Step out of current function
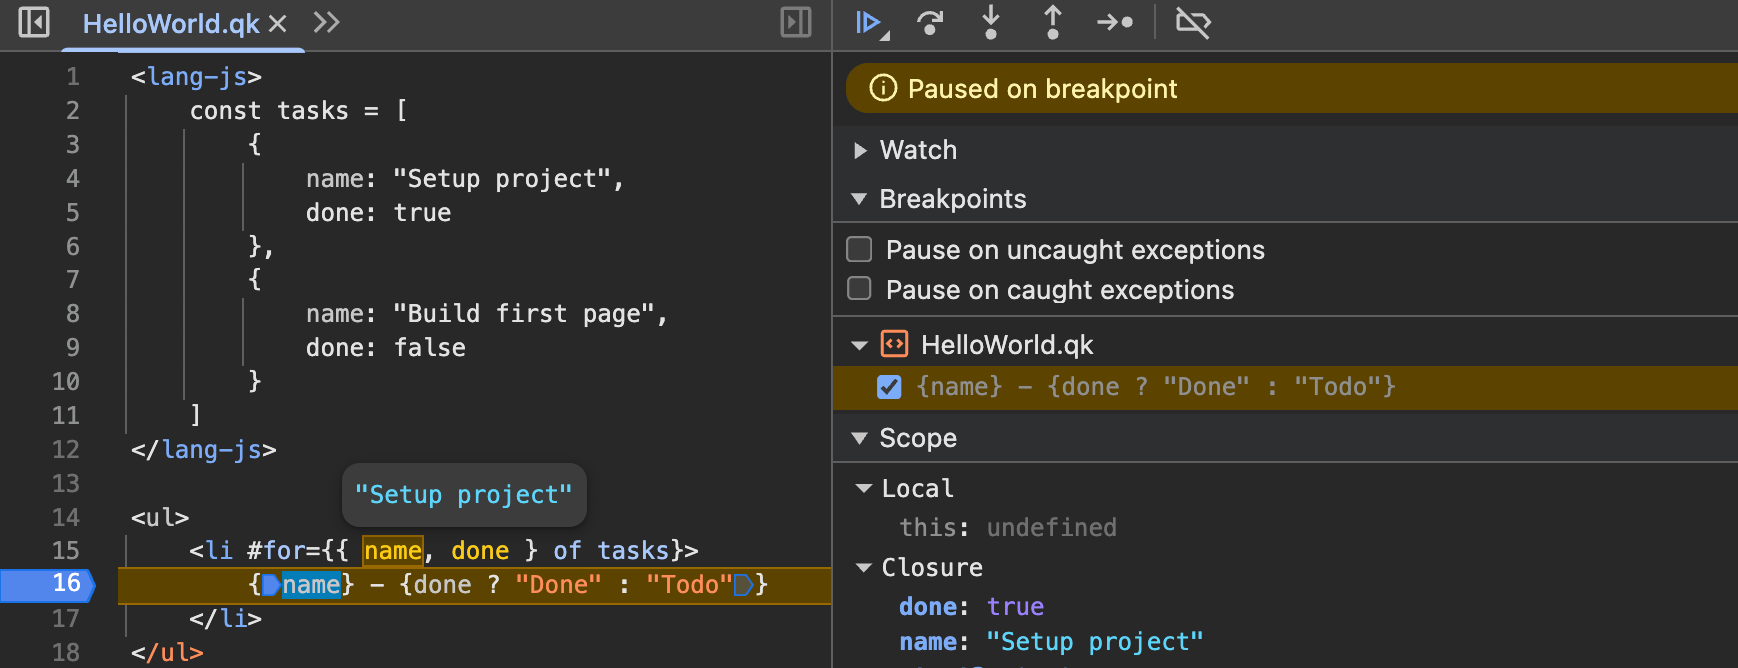Viewport: 1738px width, 668px height. [x=1052, y=22]
